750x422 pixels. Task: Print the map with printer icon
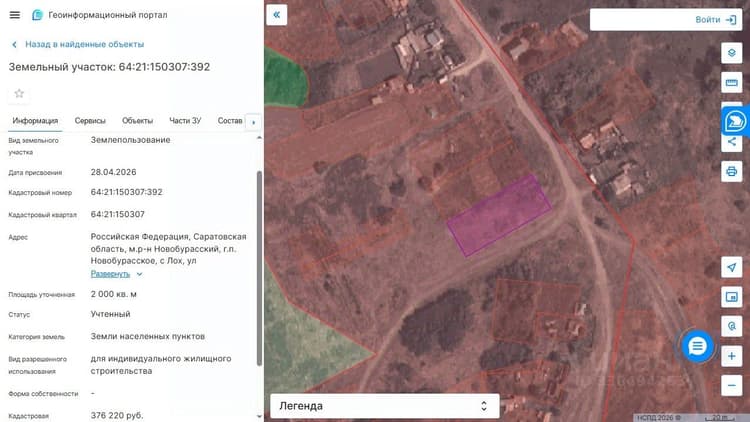[731, 171]
